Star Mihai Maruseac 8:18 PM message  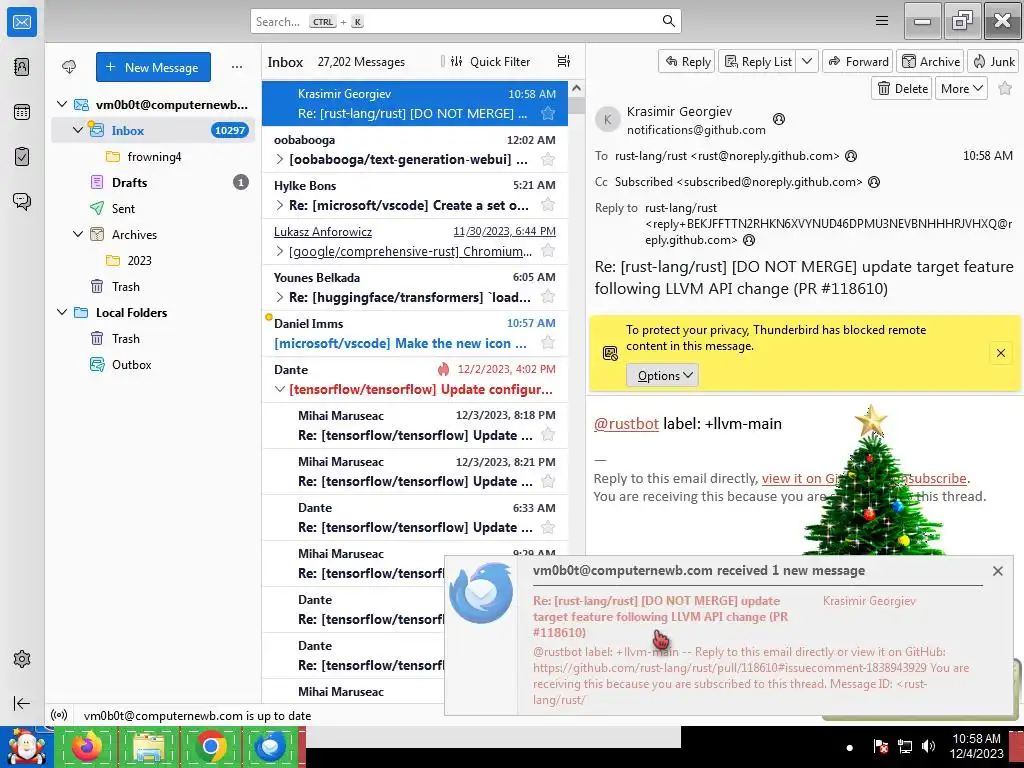[x=548, y=435]
